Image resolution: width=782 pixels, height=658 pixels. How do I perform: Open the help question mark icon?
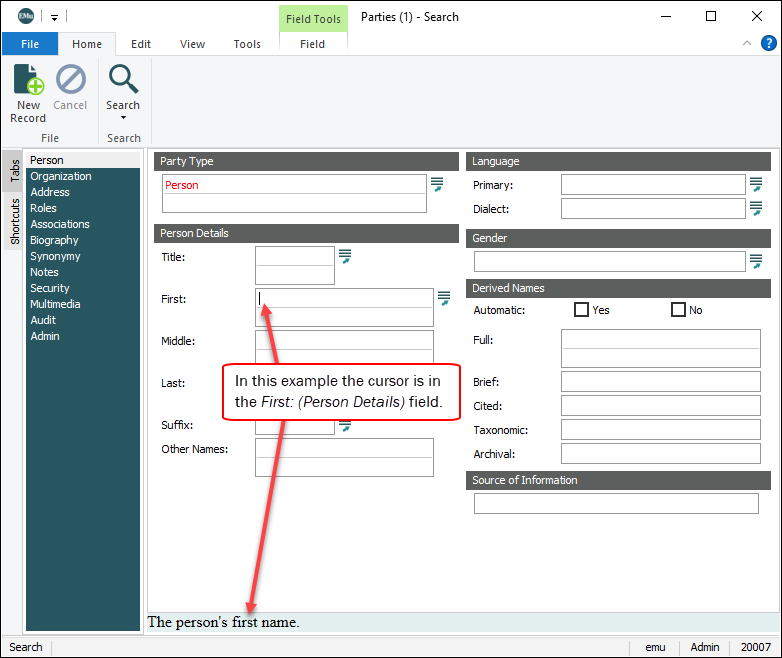[768, 43]
